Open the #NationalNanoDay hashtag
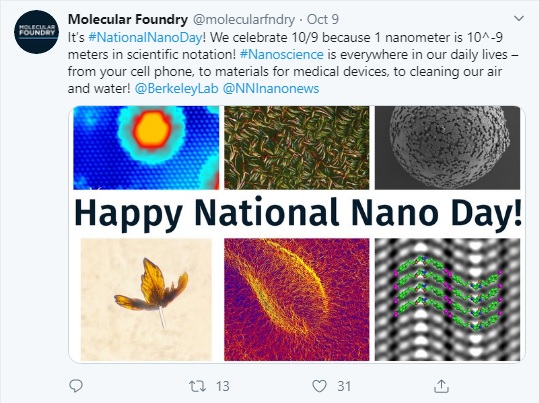The image size is (539, 403). pos(145,37)
